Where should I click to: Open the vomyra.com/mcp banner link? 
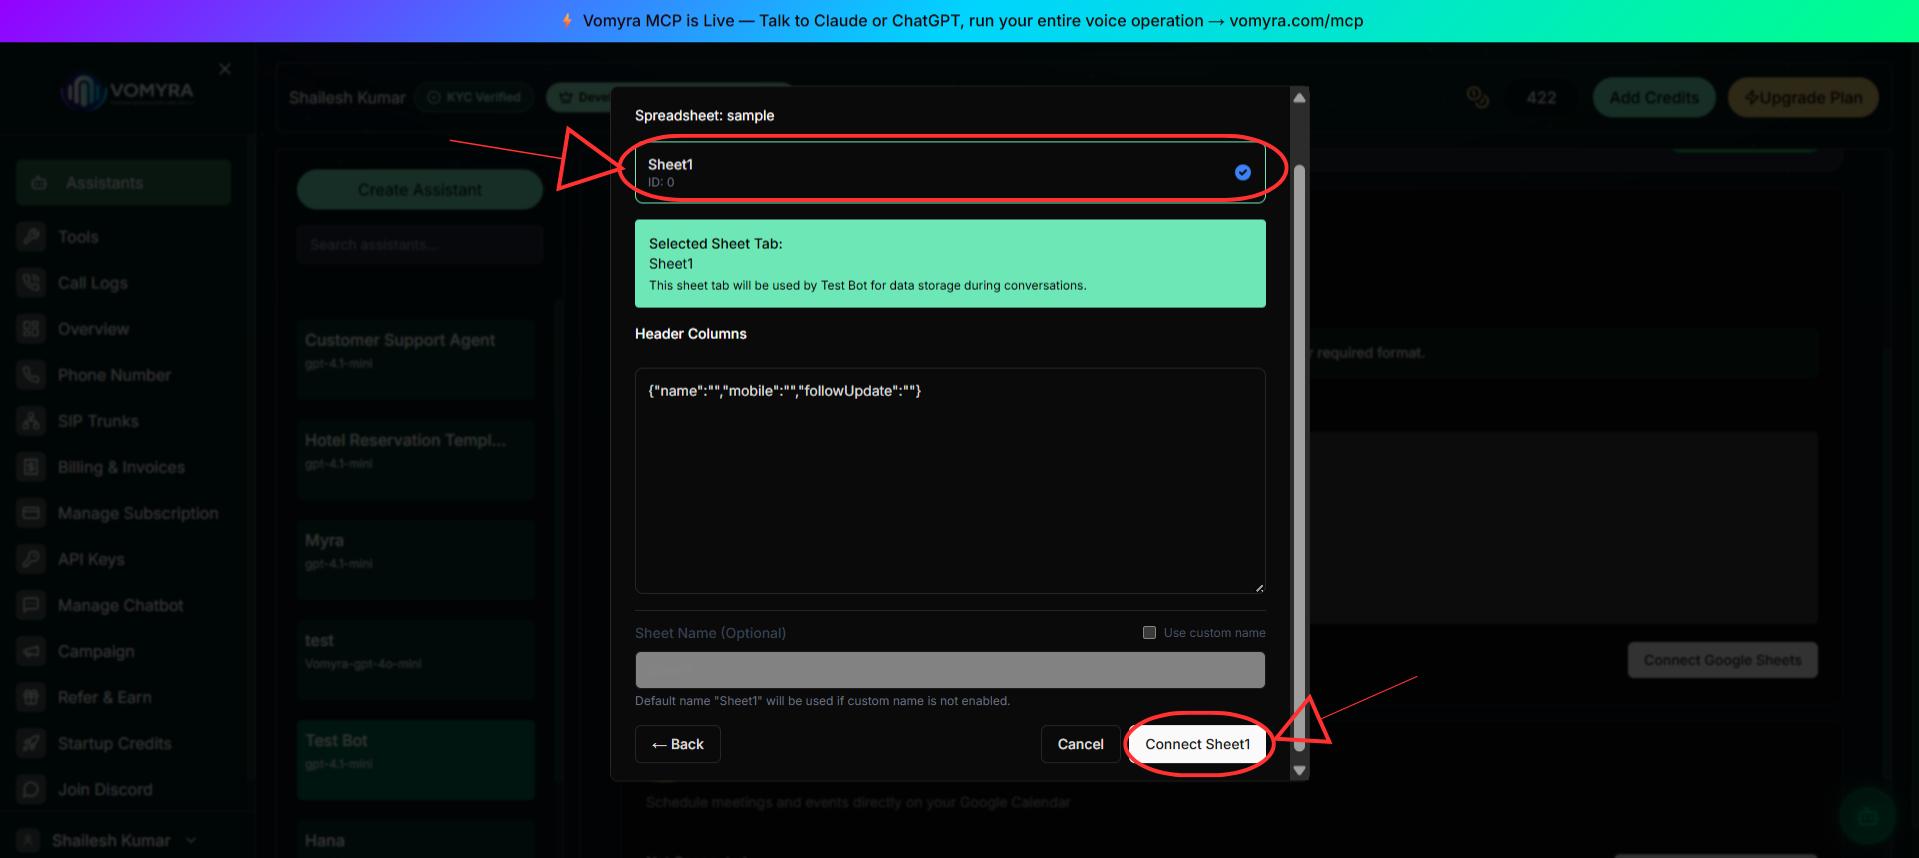[1296, 21]
